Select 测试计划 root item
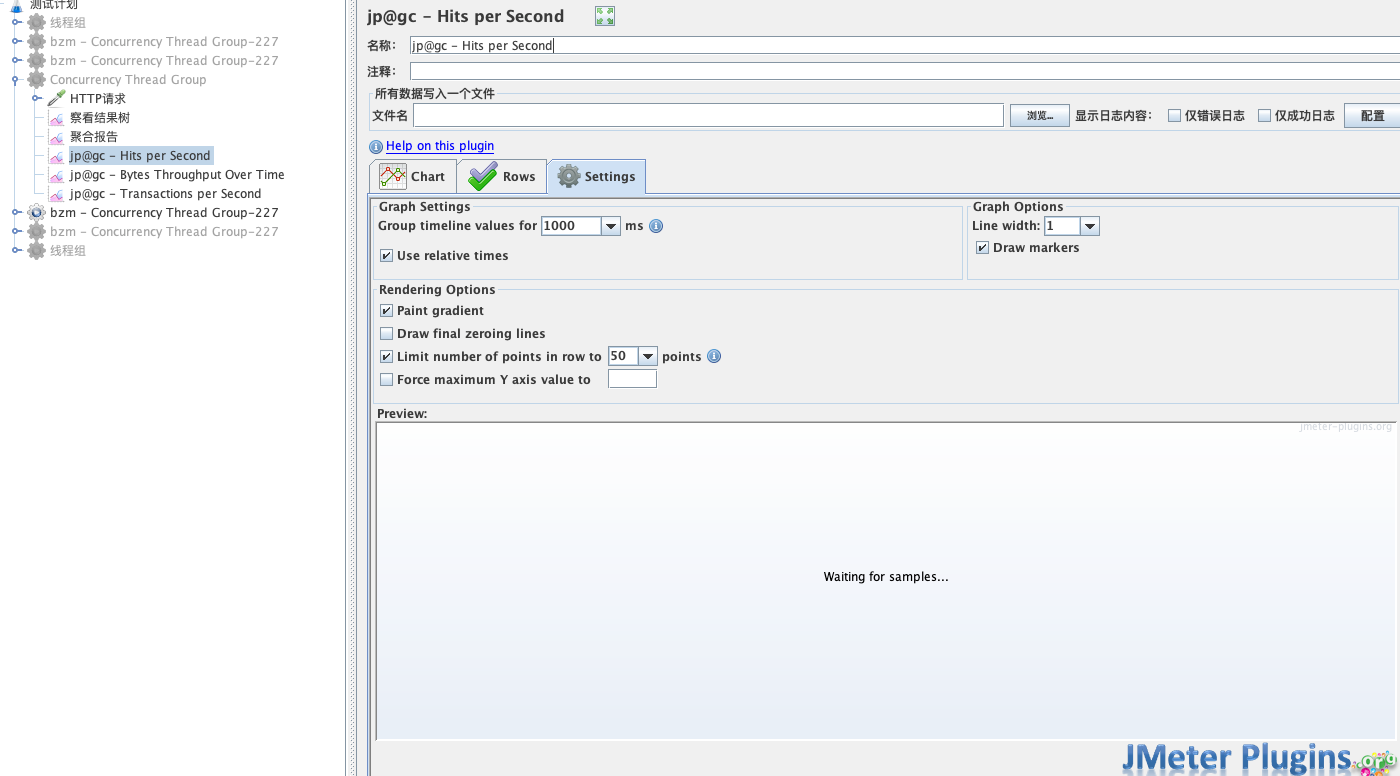 pyautogui.click(x=54, y=5)
